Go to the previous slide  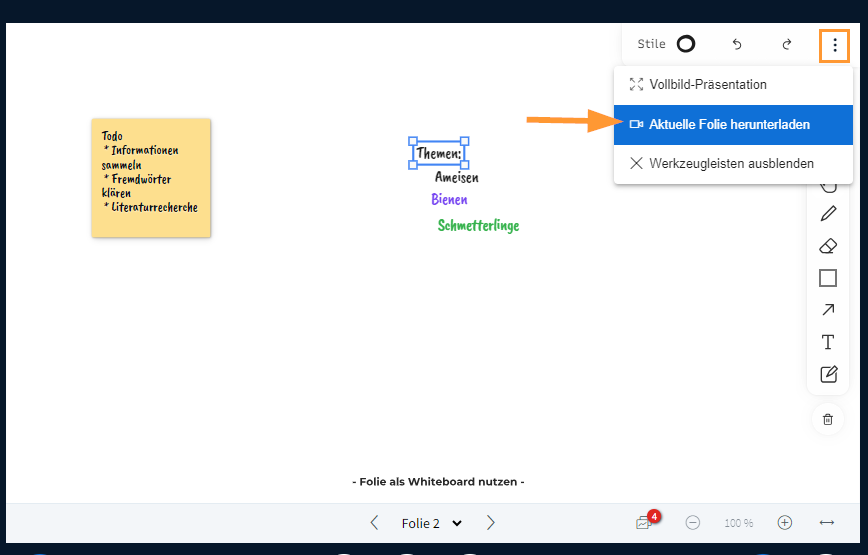(x=374, y=523)
